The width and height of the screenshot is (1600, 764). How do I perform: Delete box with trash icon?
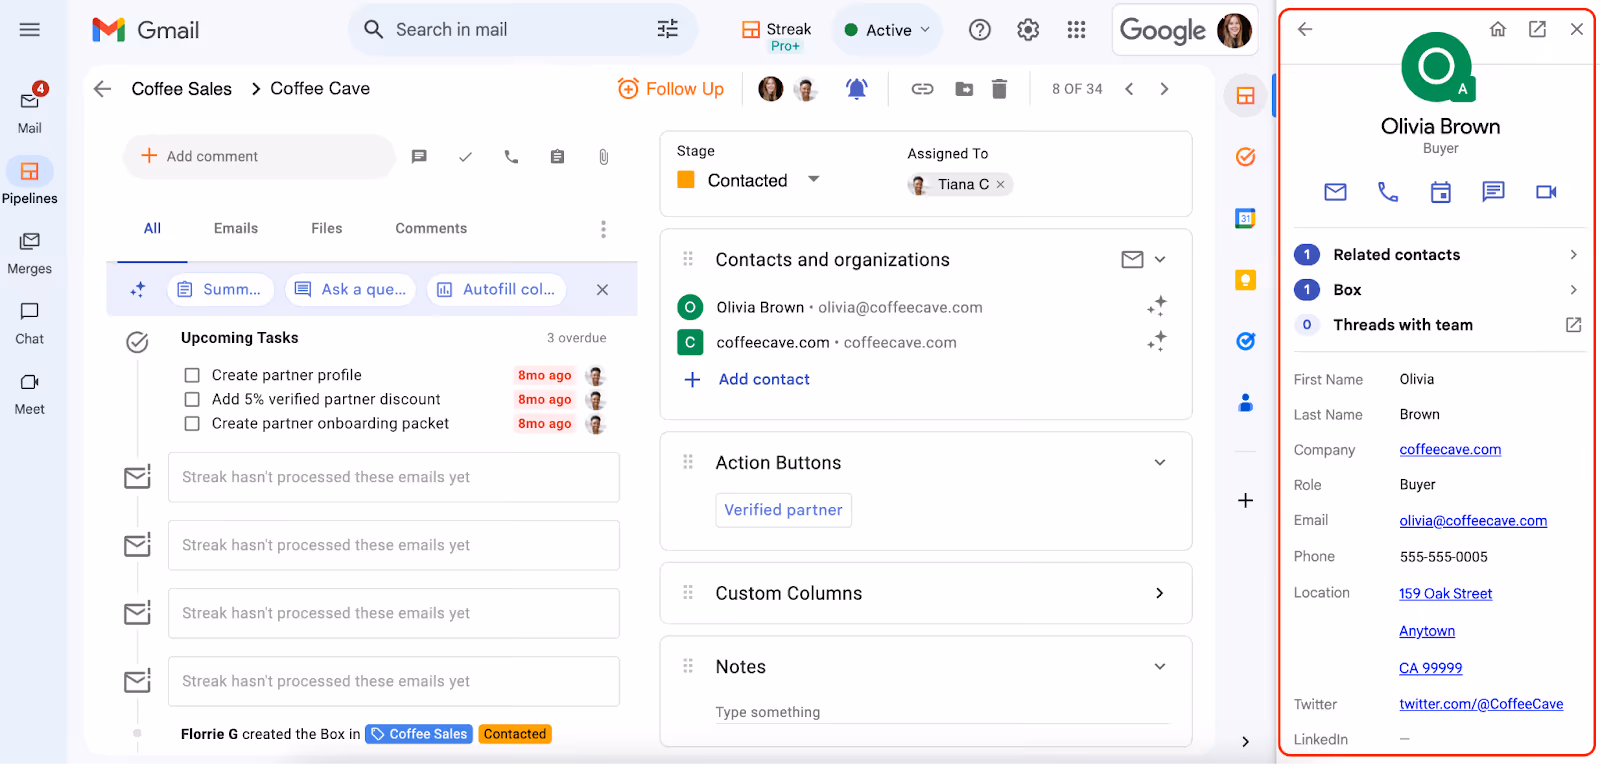(x=999, y=89)
